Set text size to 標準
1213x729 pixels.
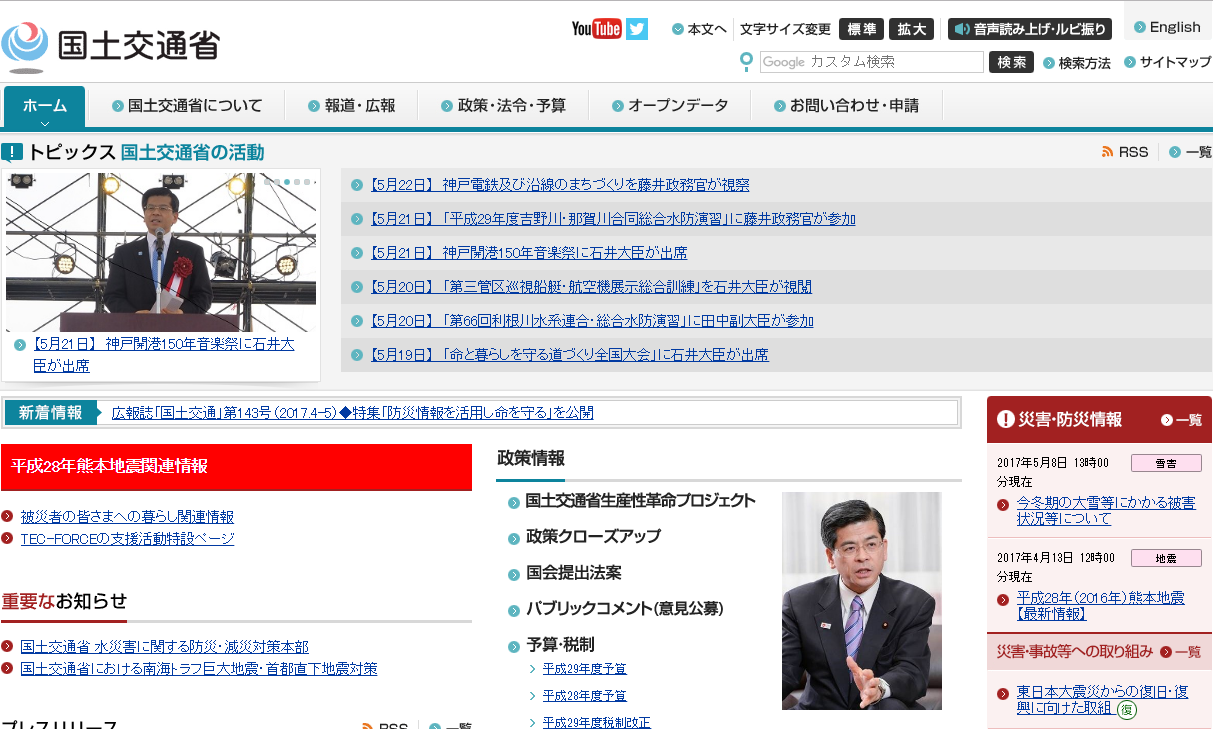click(x=861, y=29)
